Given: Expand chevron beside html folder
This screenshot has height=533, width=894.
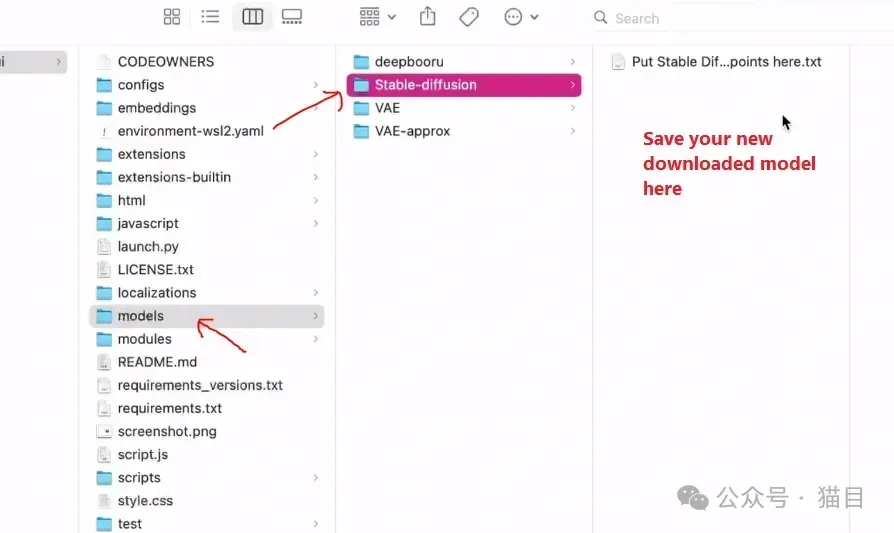Looking at the screenshot, I should [x=315, y=200].
